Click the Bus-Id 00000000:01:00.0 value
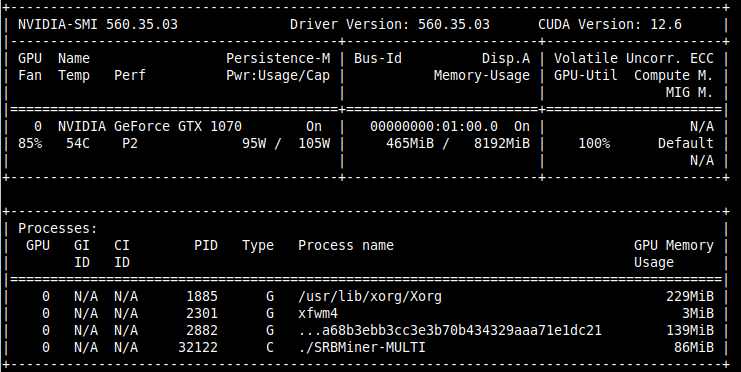This screenshot has height=372, width=741. pyautogui.click(x=434, y=126)
